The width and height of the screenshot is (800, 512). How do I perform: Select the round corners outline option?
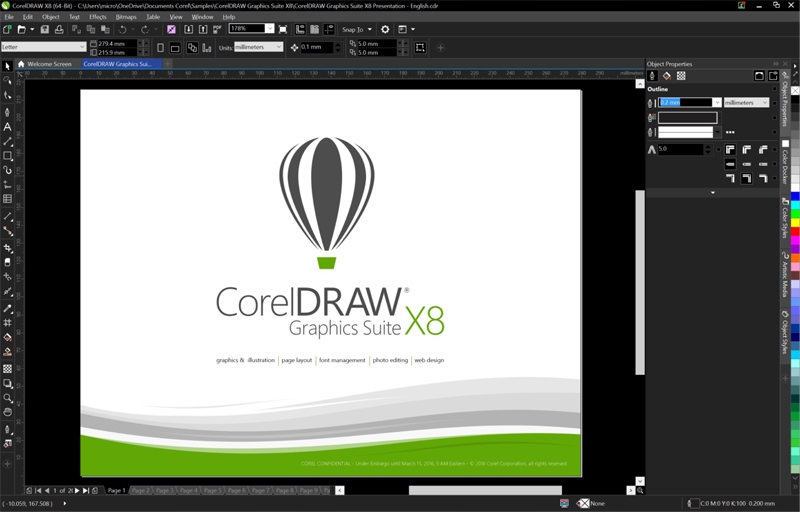coord(745,150)
